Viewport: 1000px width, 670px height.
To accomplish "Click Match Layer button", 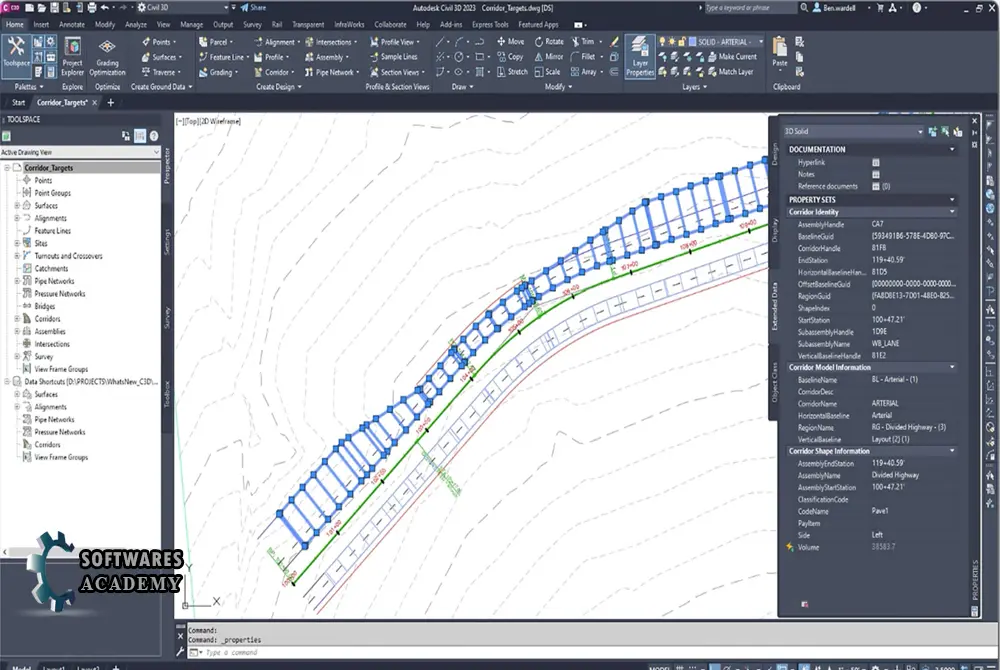I will (x=730, y=72).
